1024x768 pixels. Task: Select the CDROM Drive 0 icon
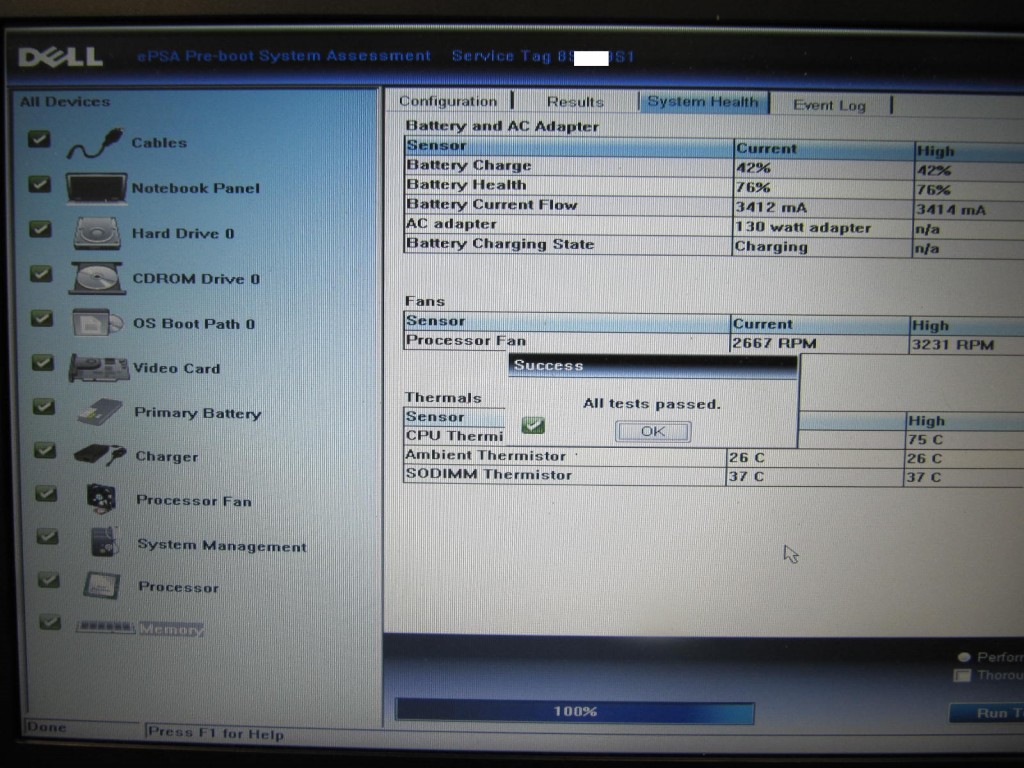[97, 278]
